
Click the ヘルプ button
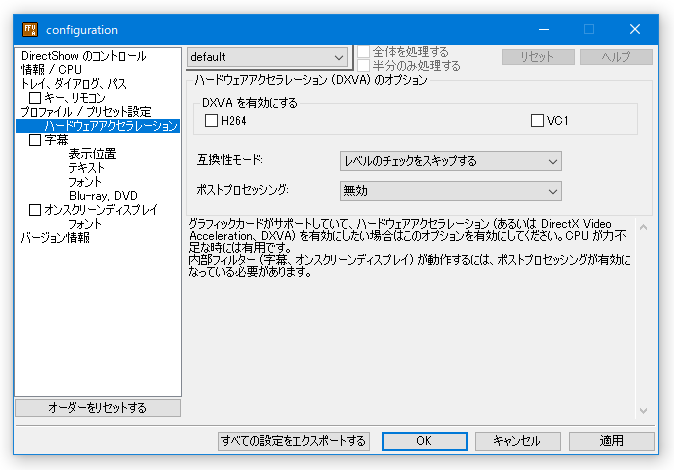pos(616,57)
